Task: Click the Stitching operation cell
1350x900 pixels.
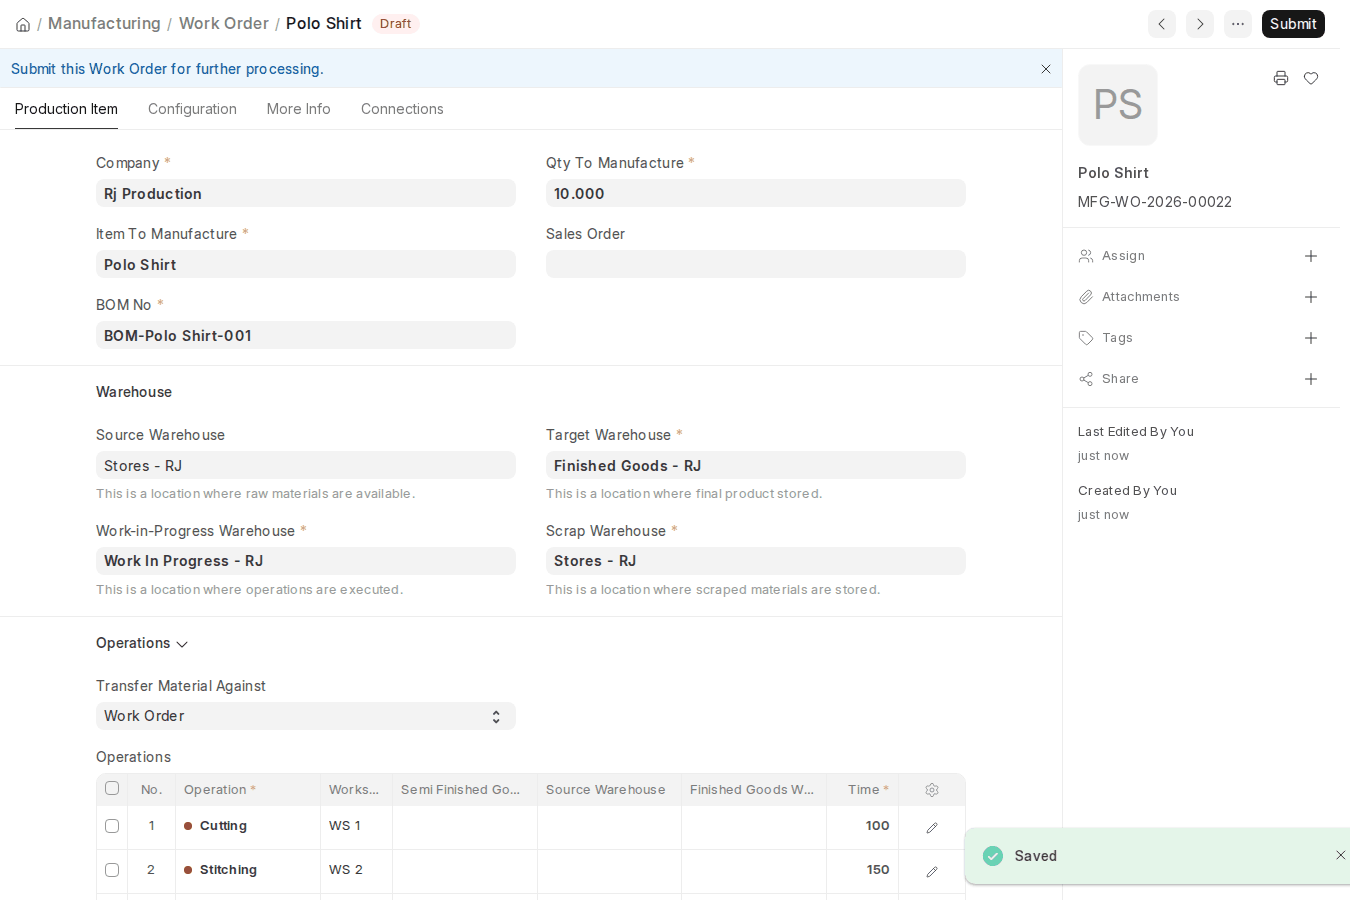Action: coord(248,870)
